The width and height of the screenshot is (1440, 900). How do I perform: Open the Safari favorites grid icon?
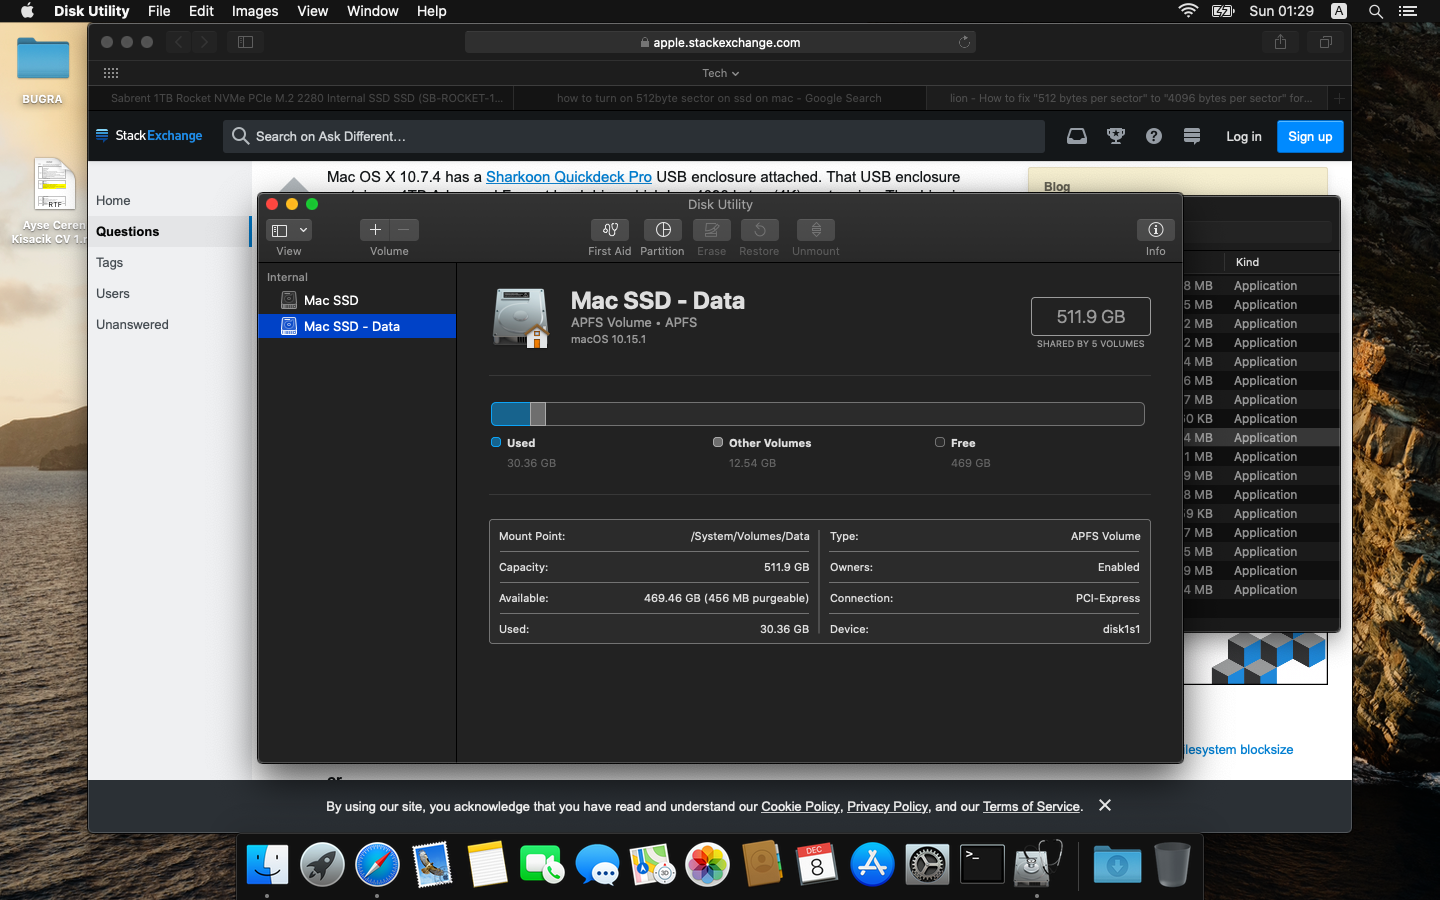(x=111, y=73)
